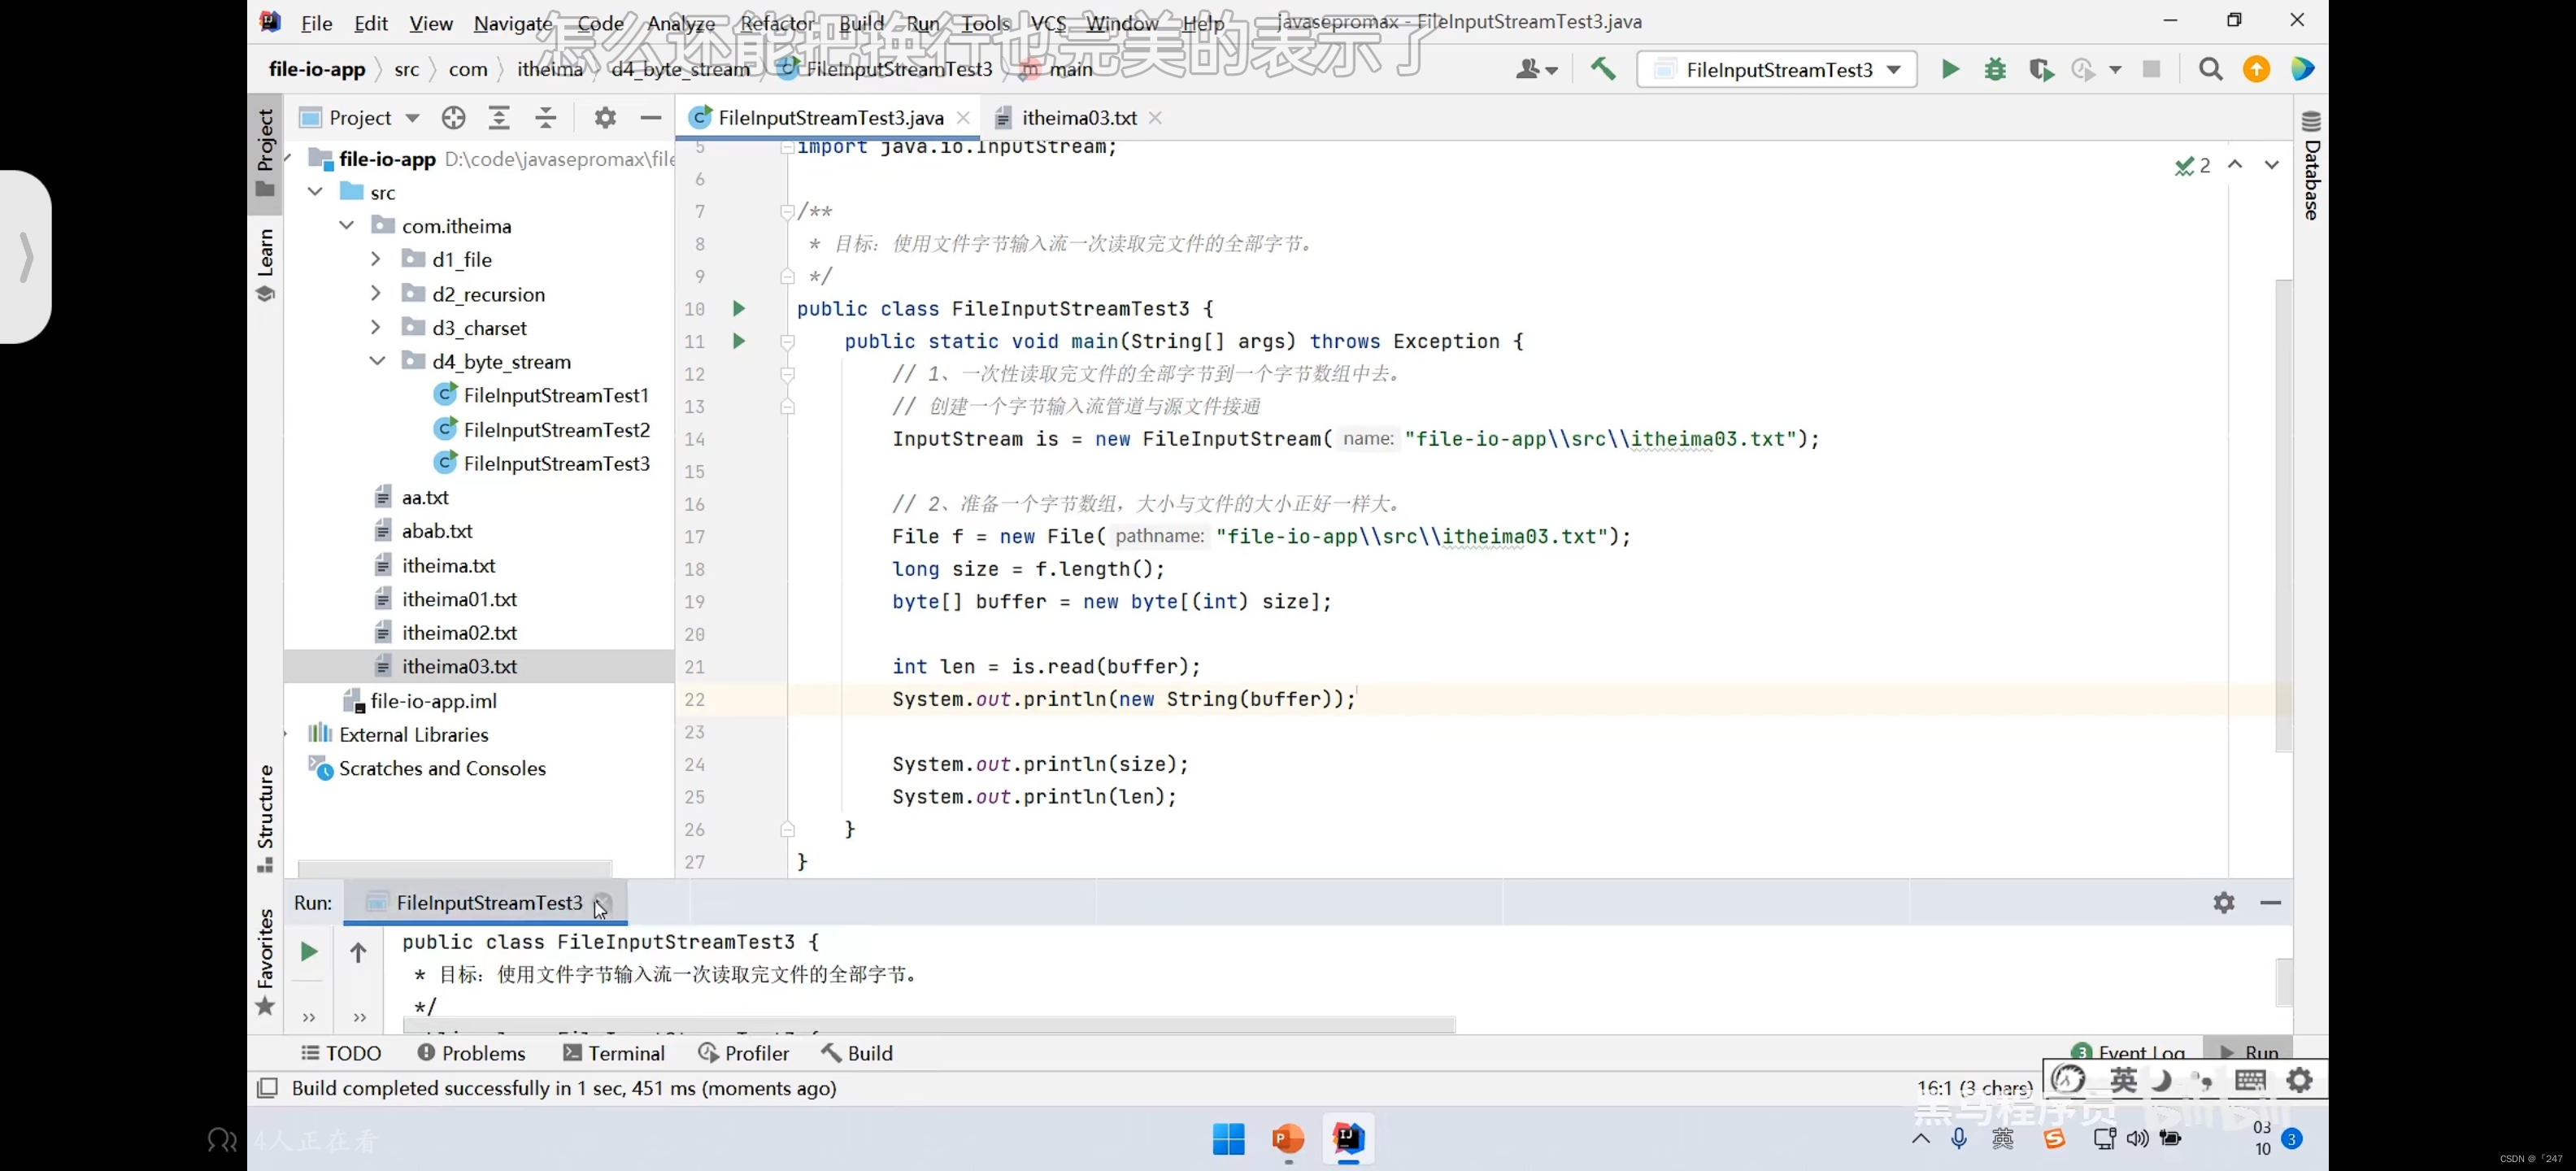The image size is (2576, 1171).
Task: Toggle the Project tool window side tab
Action: (x=265, y=153)
